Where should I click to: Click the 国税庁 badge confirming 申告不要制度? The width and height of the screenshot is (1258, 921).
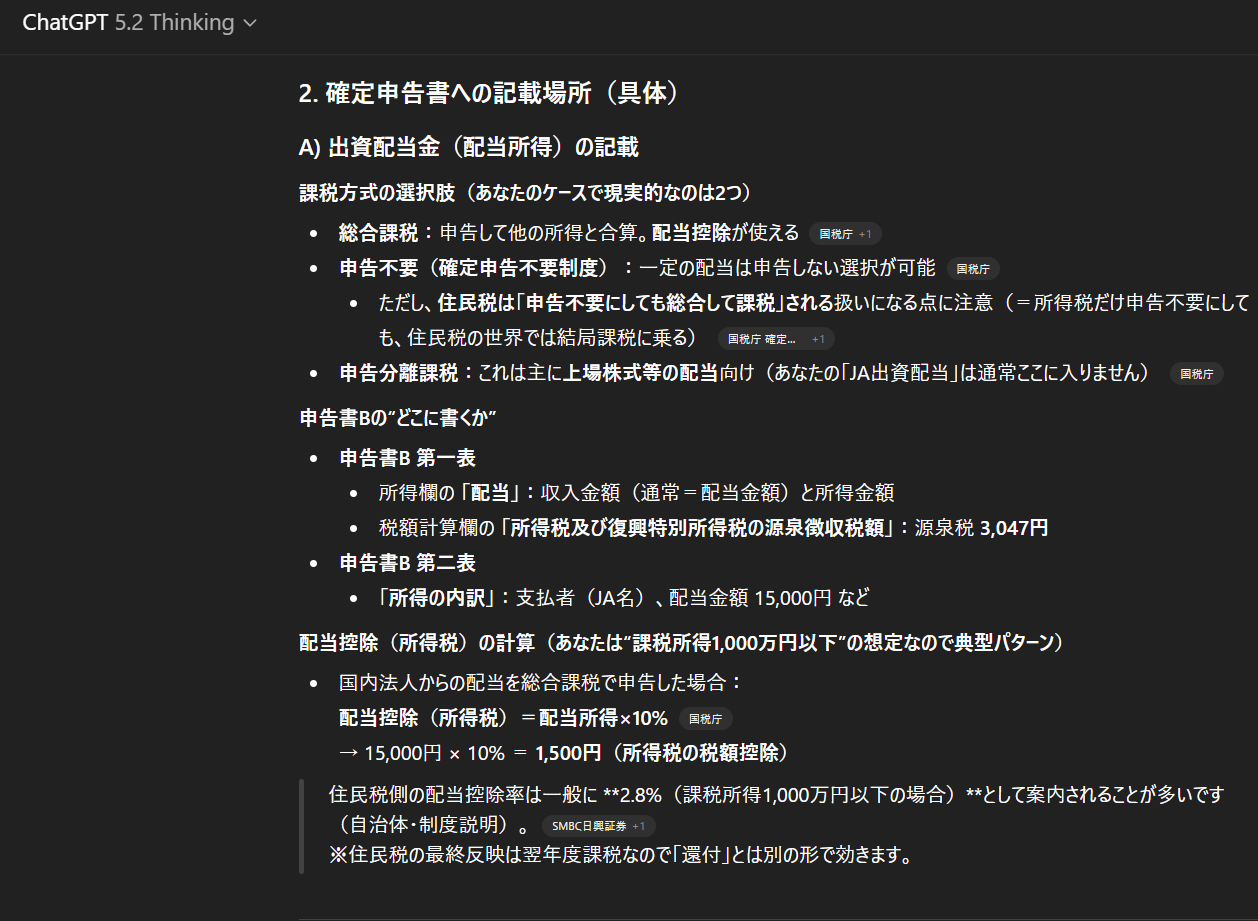973,268
